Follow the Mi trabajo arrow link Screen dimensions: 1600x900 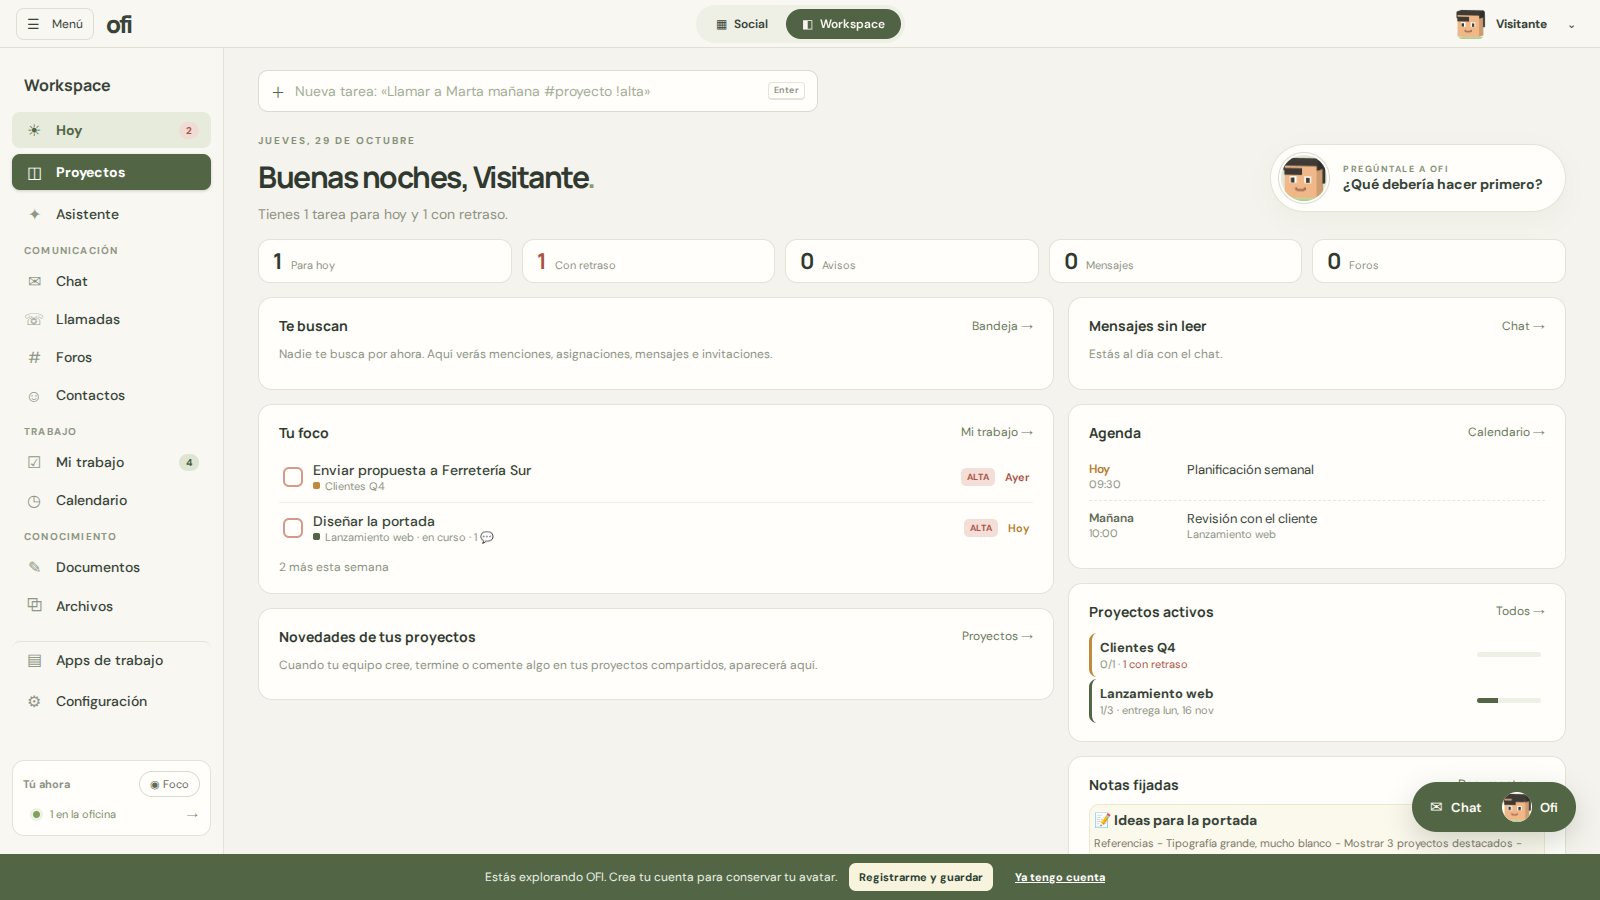[x=997, y=432]
